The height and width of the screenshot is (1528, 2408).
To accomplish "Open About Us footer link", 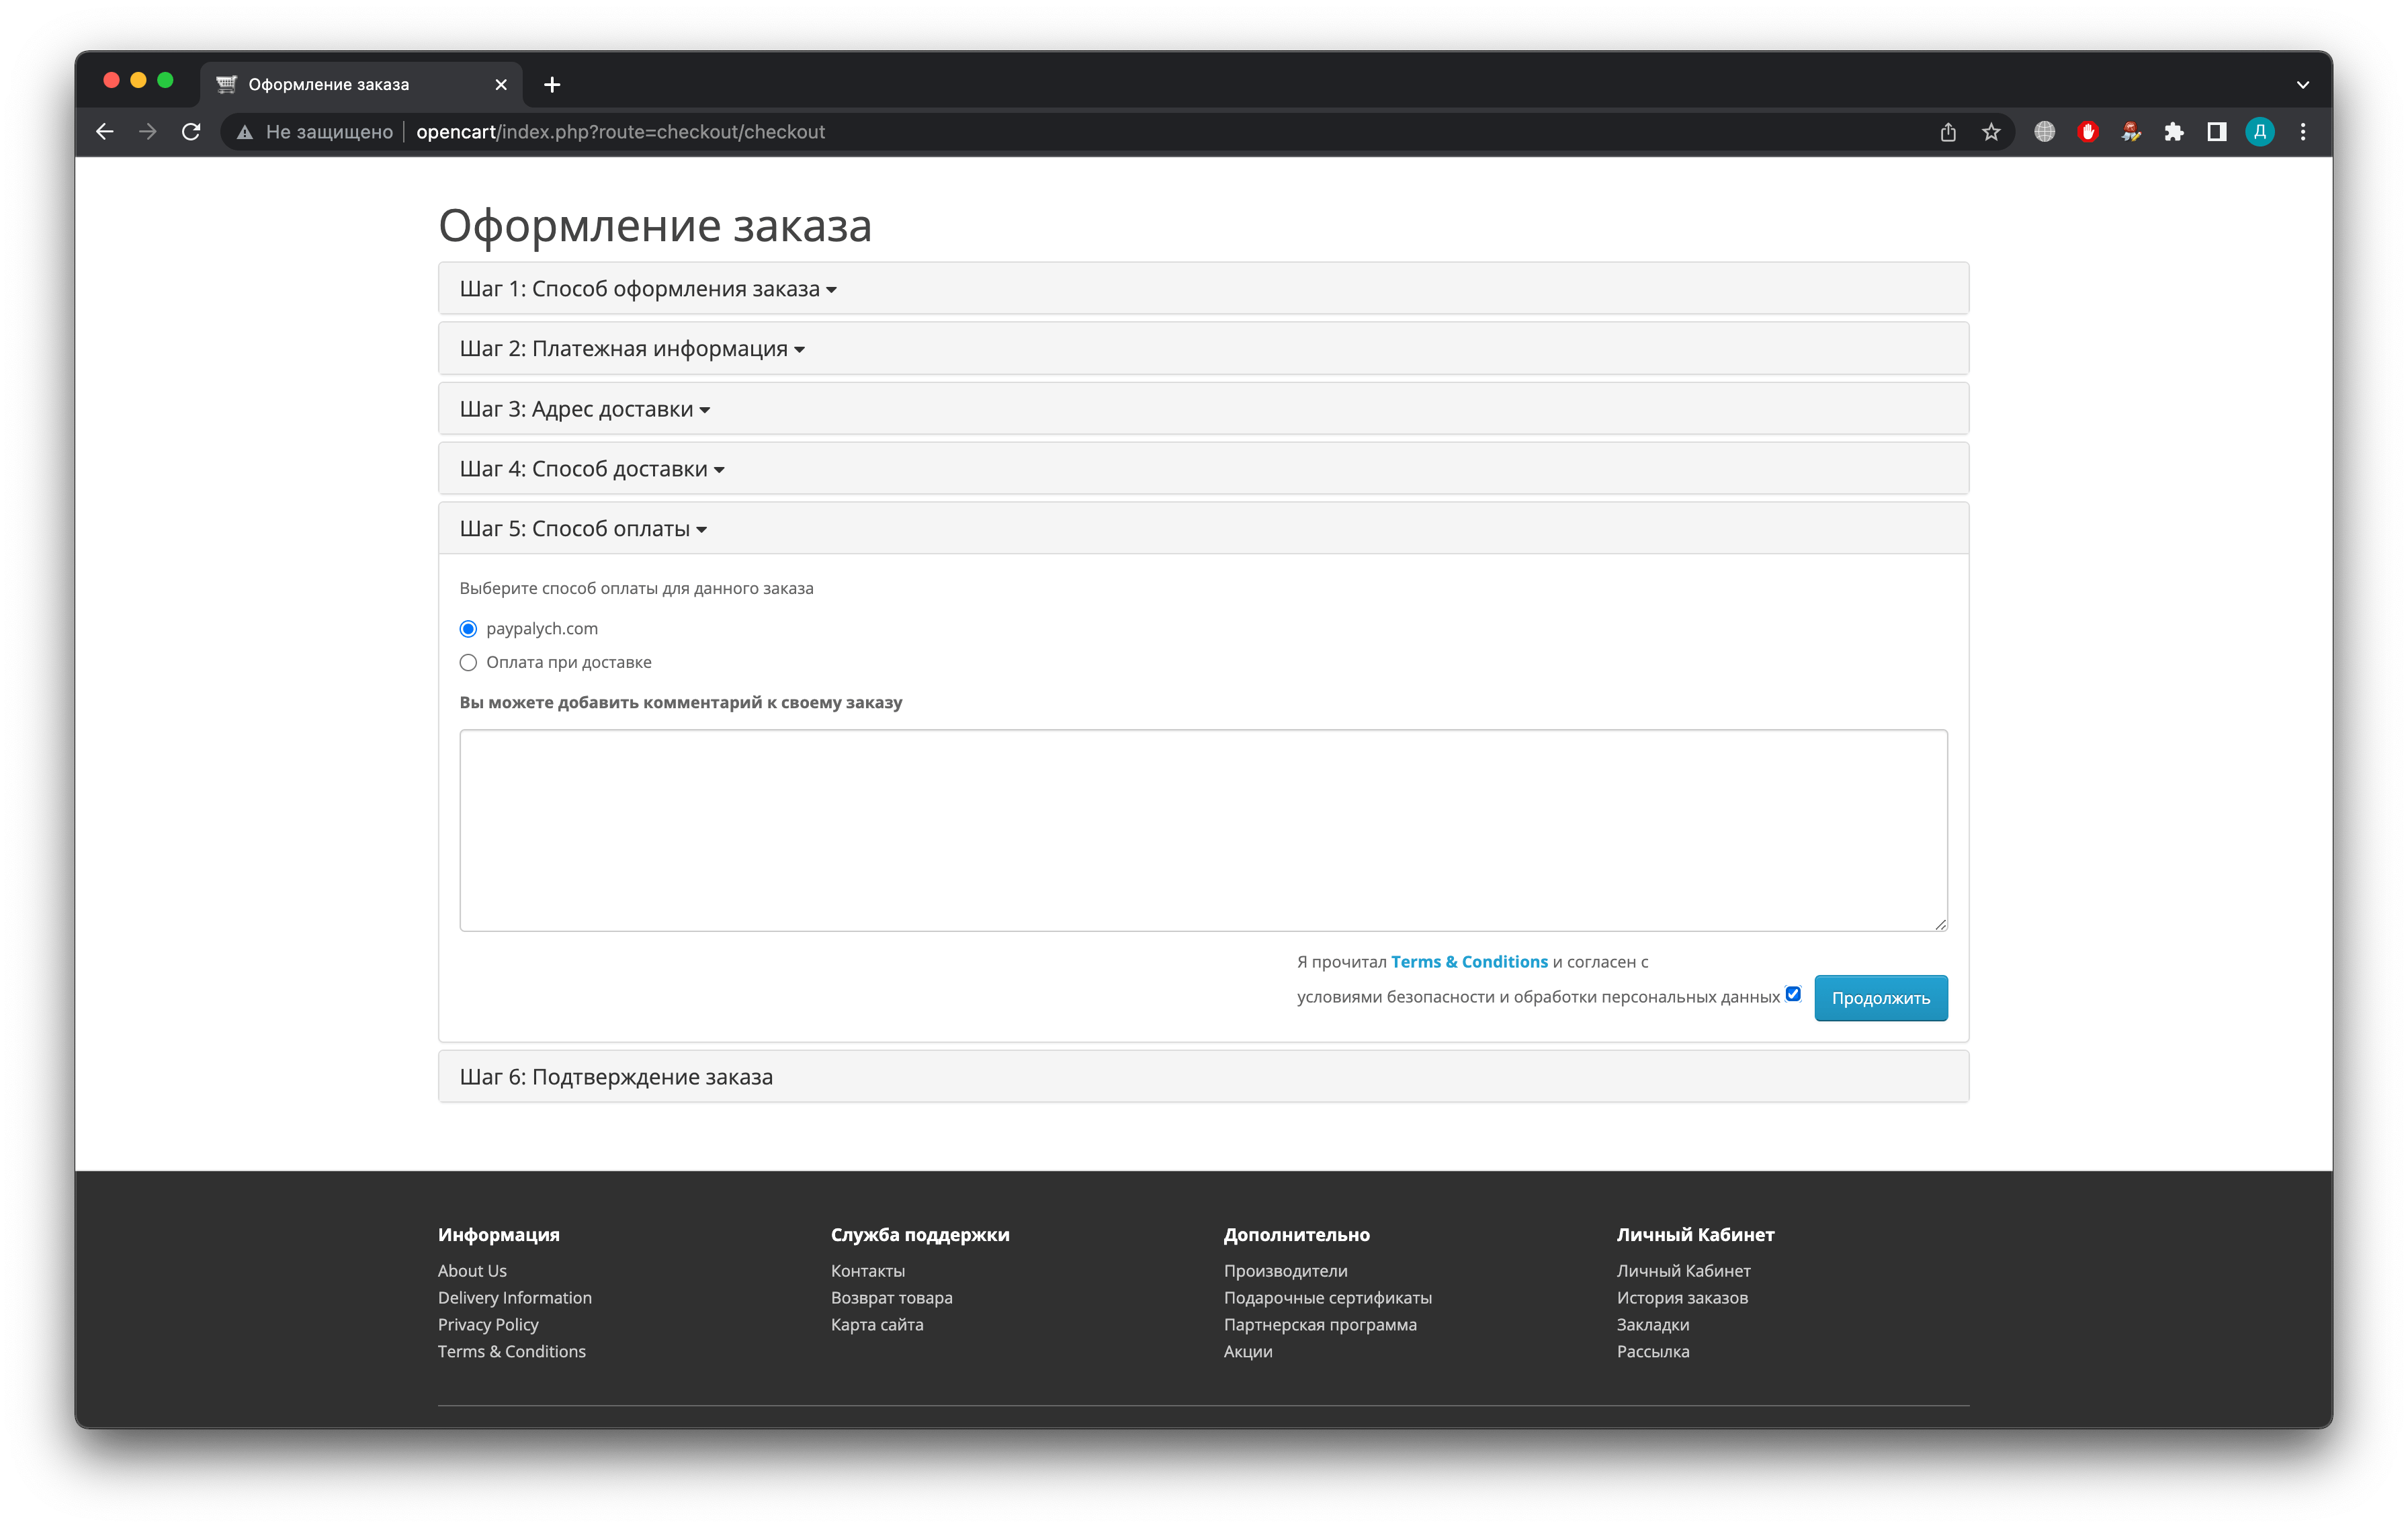I will [x=472, y=1271].
